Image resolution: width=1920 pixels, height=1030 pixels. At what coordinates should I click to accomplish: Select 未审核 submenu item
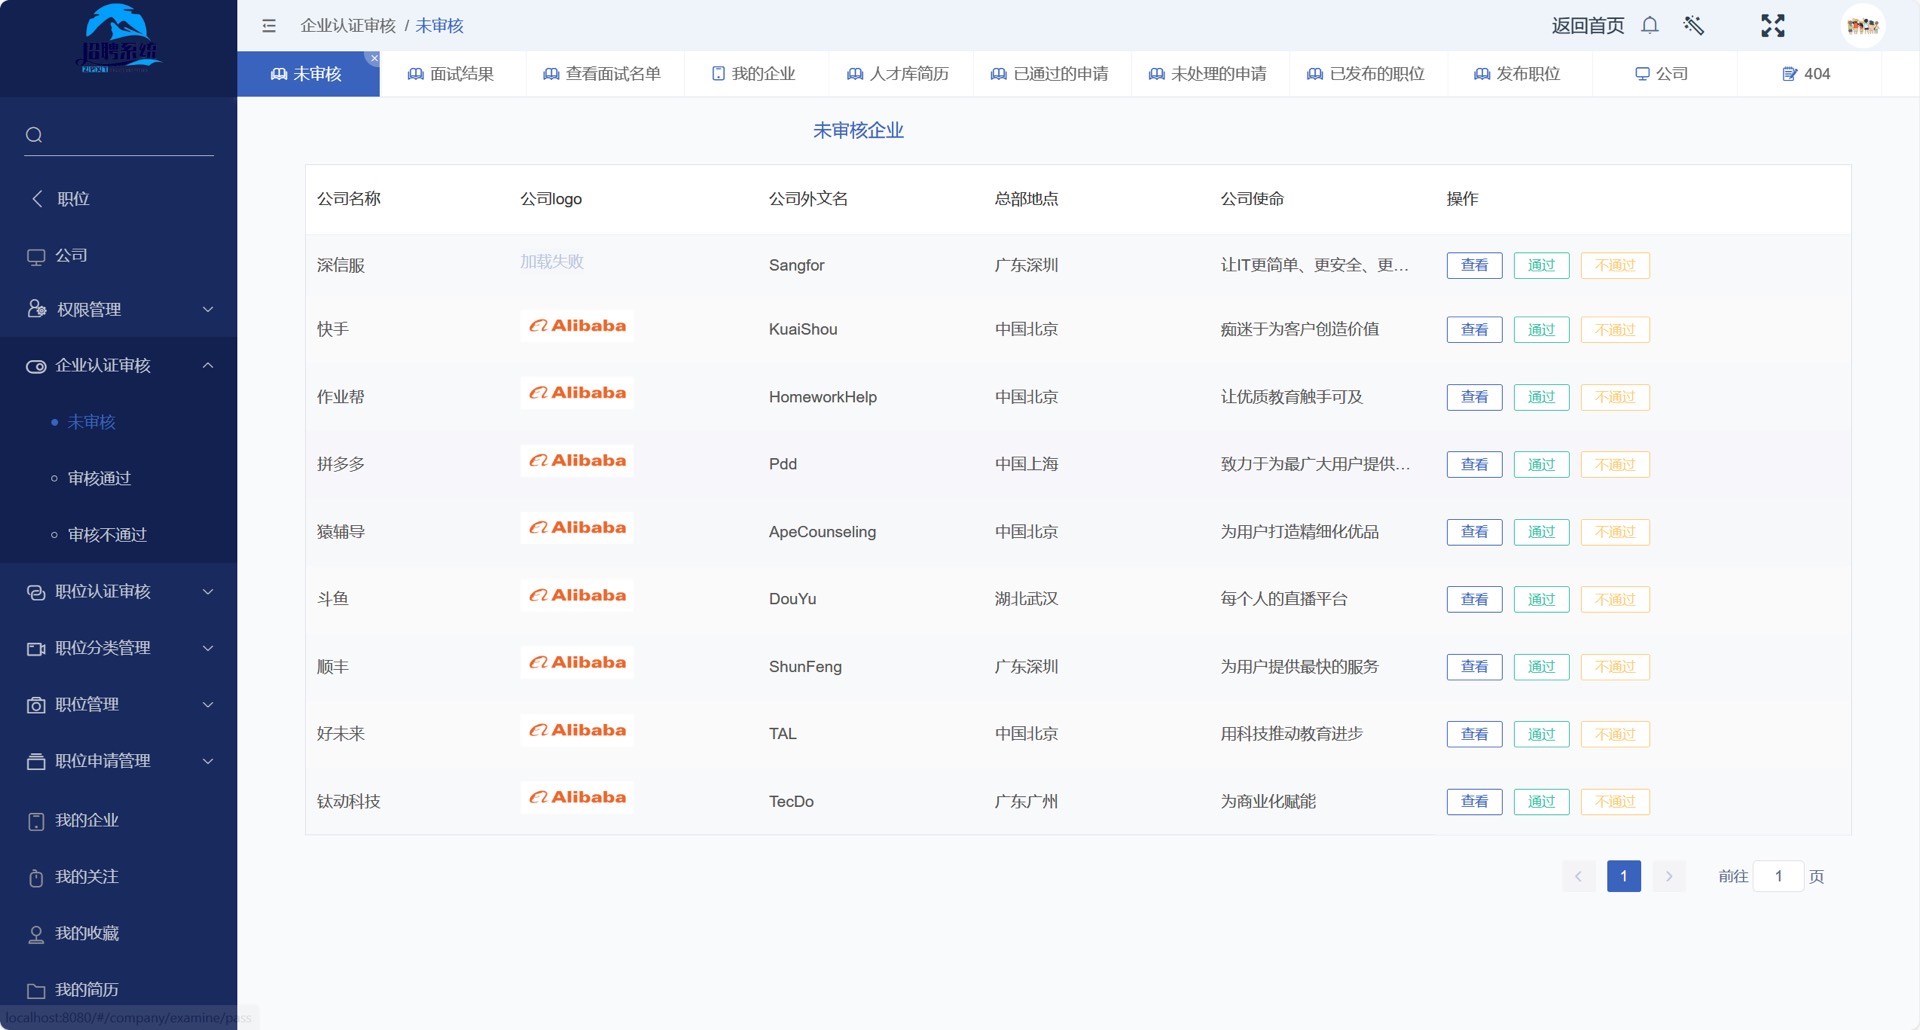click(118, 422)
